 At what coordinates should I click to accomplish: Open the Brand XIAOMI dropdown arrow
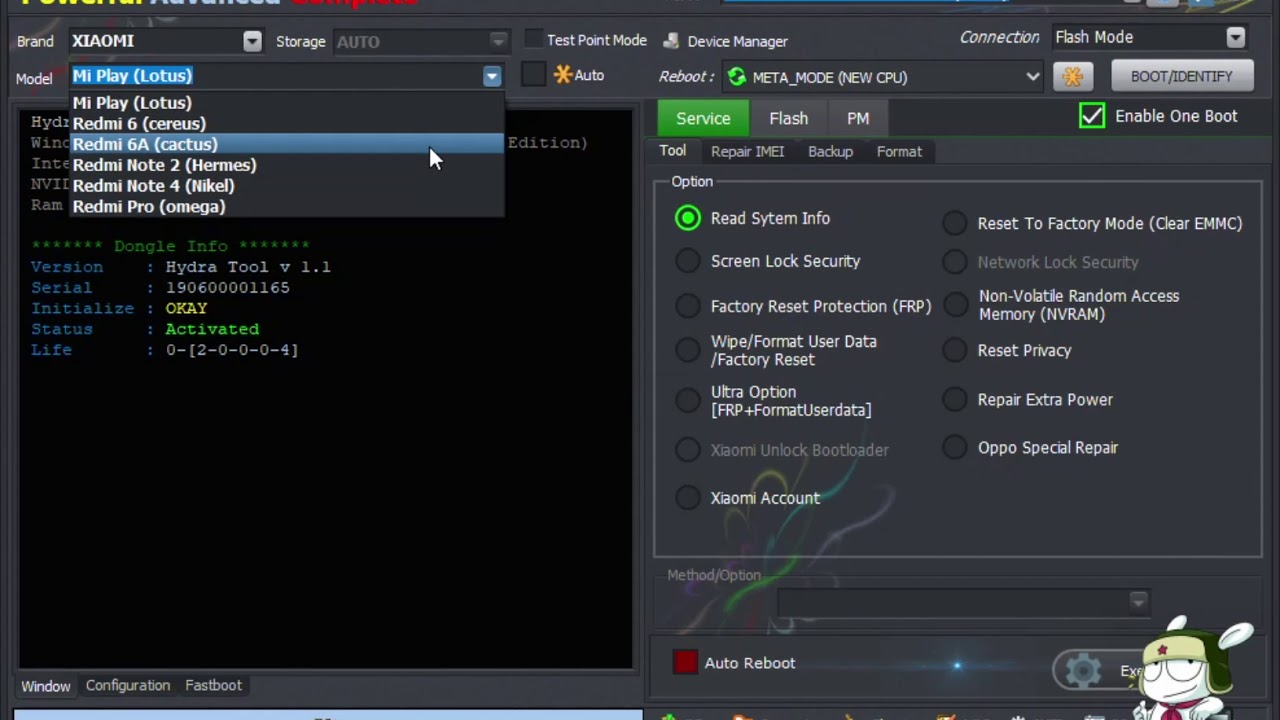(252, 41)
